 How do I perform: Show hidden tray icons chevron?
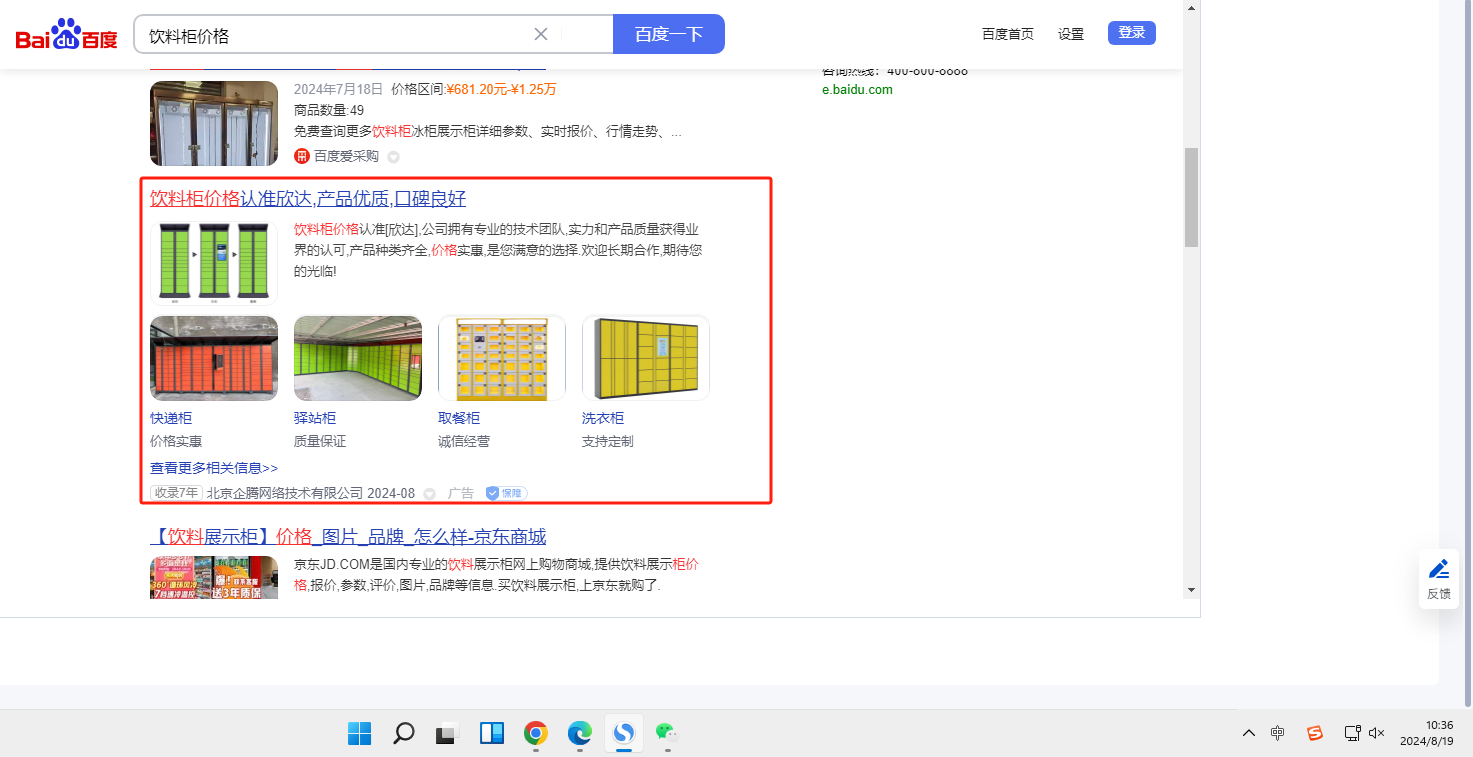(1249, 733)
